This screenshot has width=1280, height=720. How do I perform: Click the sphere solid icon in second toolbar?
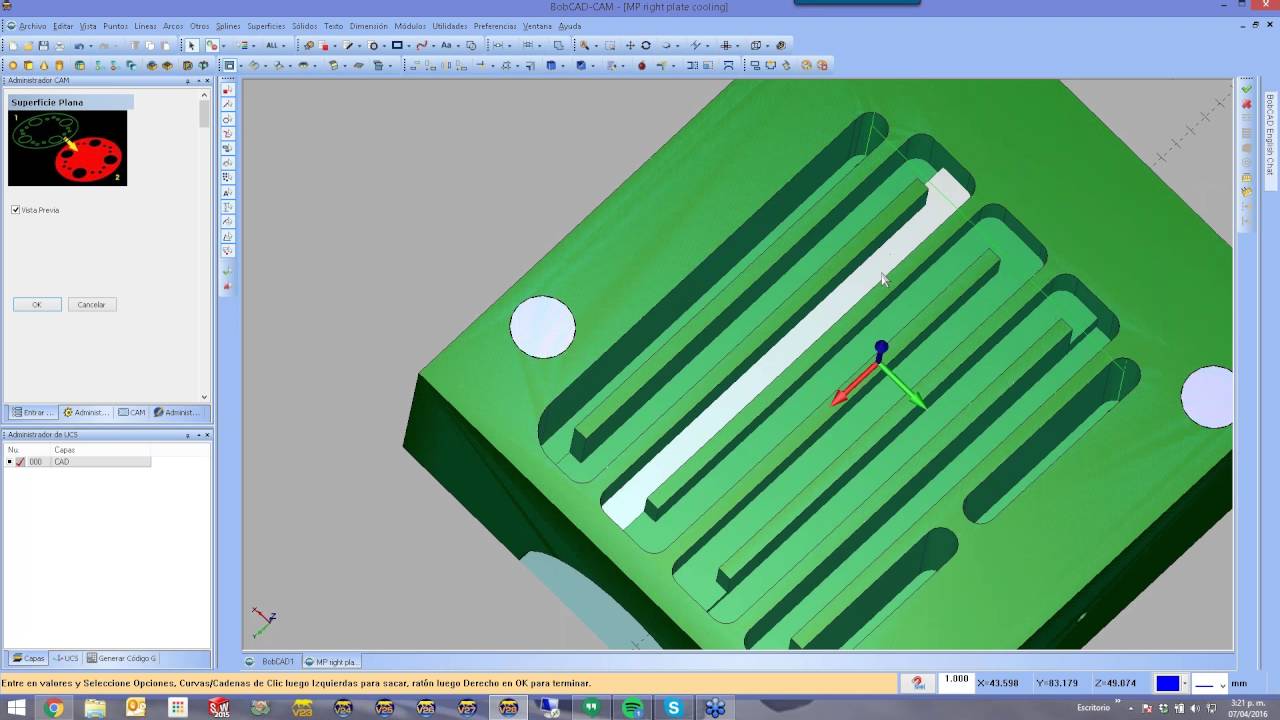point(13,66)
